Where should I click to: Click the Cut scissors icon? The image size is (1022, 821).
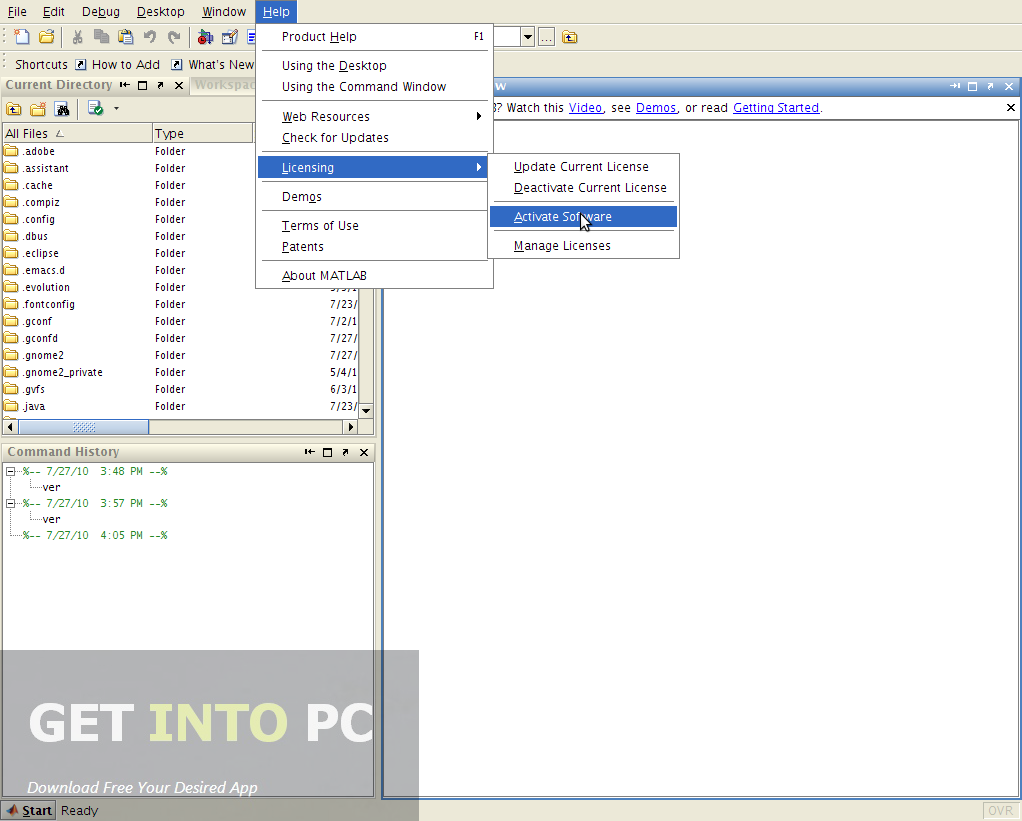tap(78, 37)
